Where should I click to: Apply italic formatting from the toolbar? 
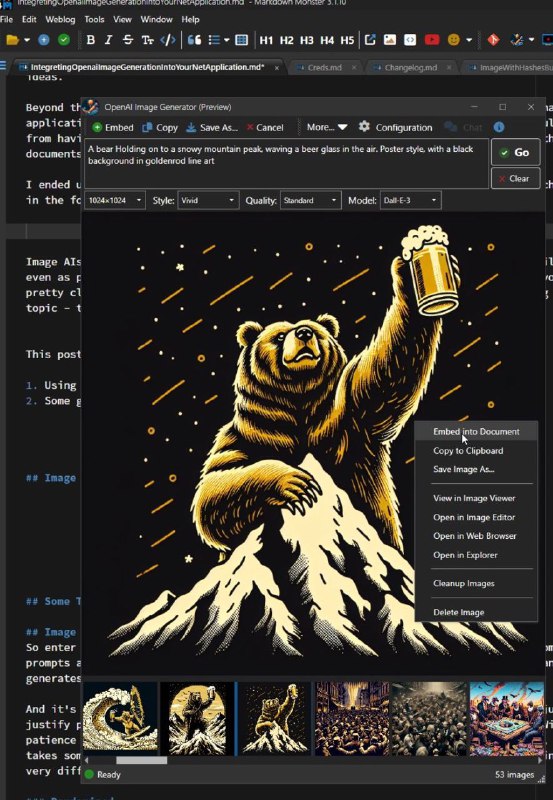tap(108, 40)
